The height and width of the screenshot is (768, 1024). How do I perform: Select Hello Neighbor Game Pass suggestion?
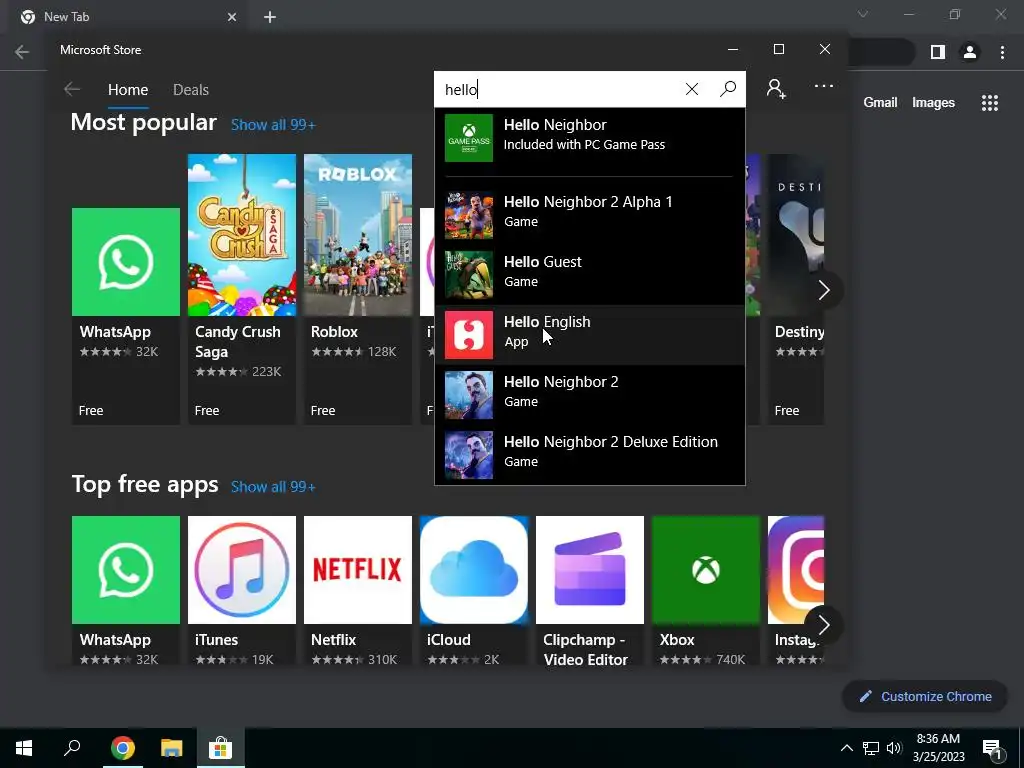coord(590,137)
